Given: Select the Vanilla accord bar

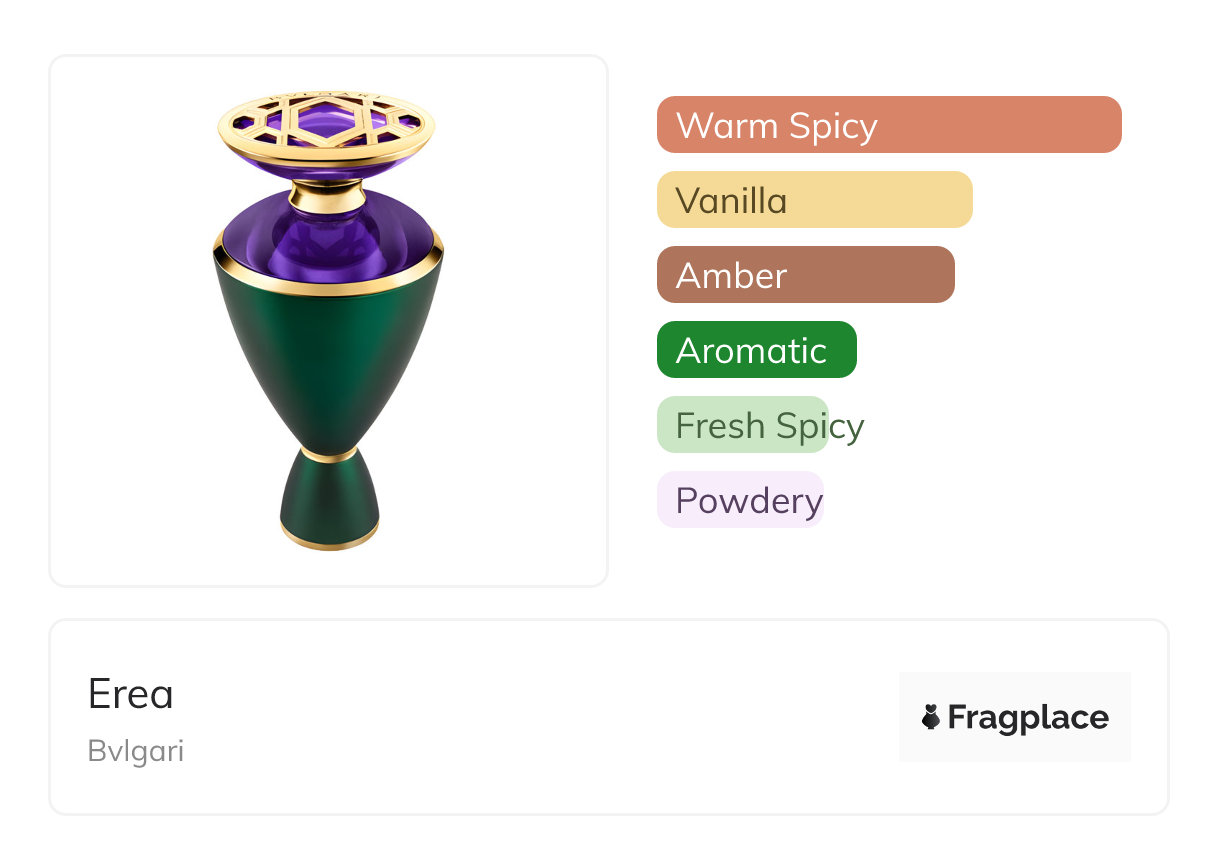Looking at the screenshot, I should (x=814, y=200).
